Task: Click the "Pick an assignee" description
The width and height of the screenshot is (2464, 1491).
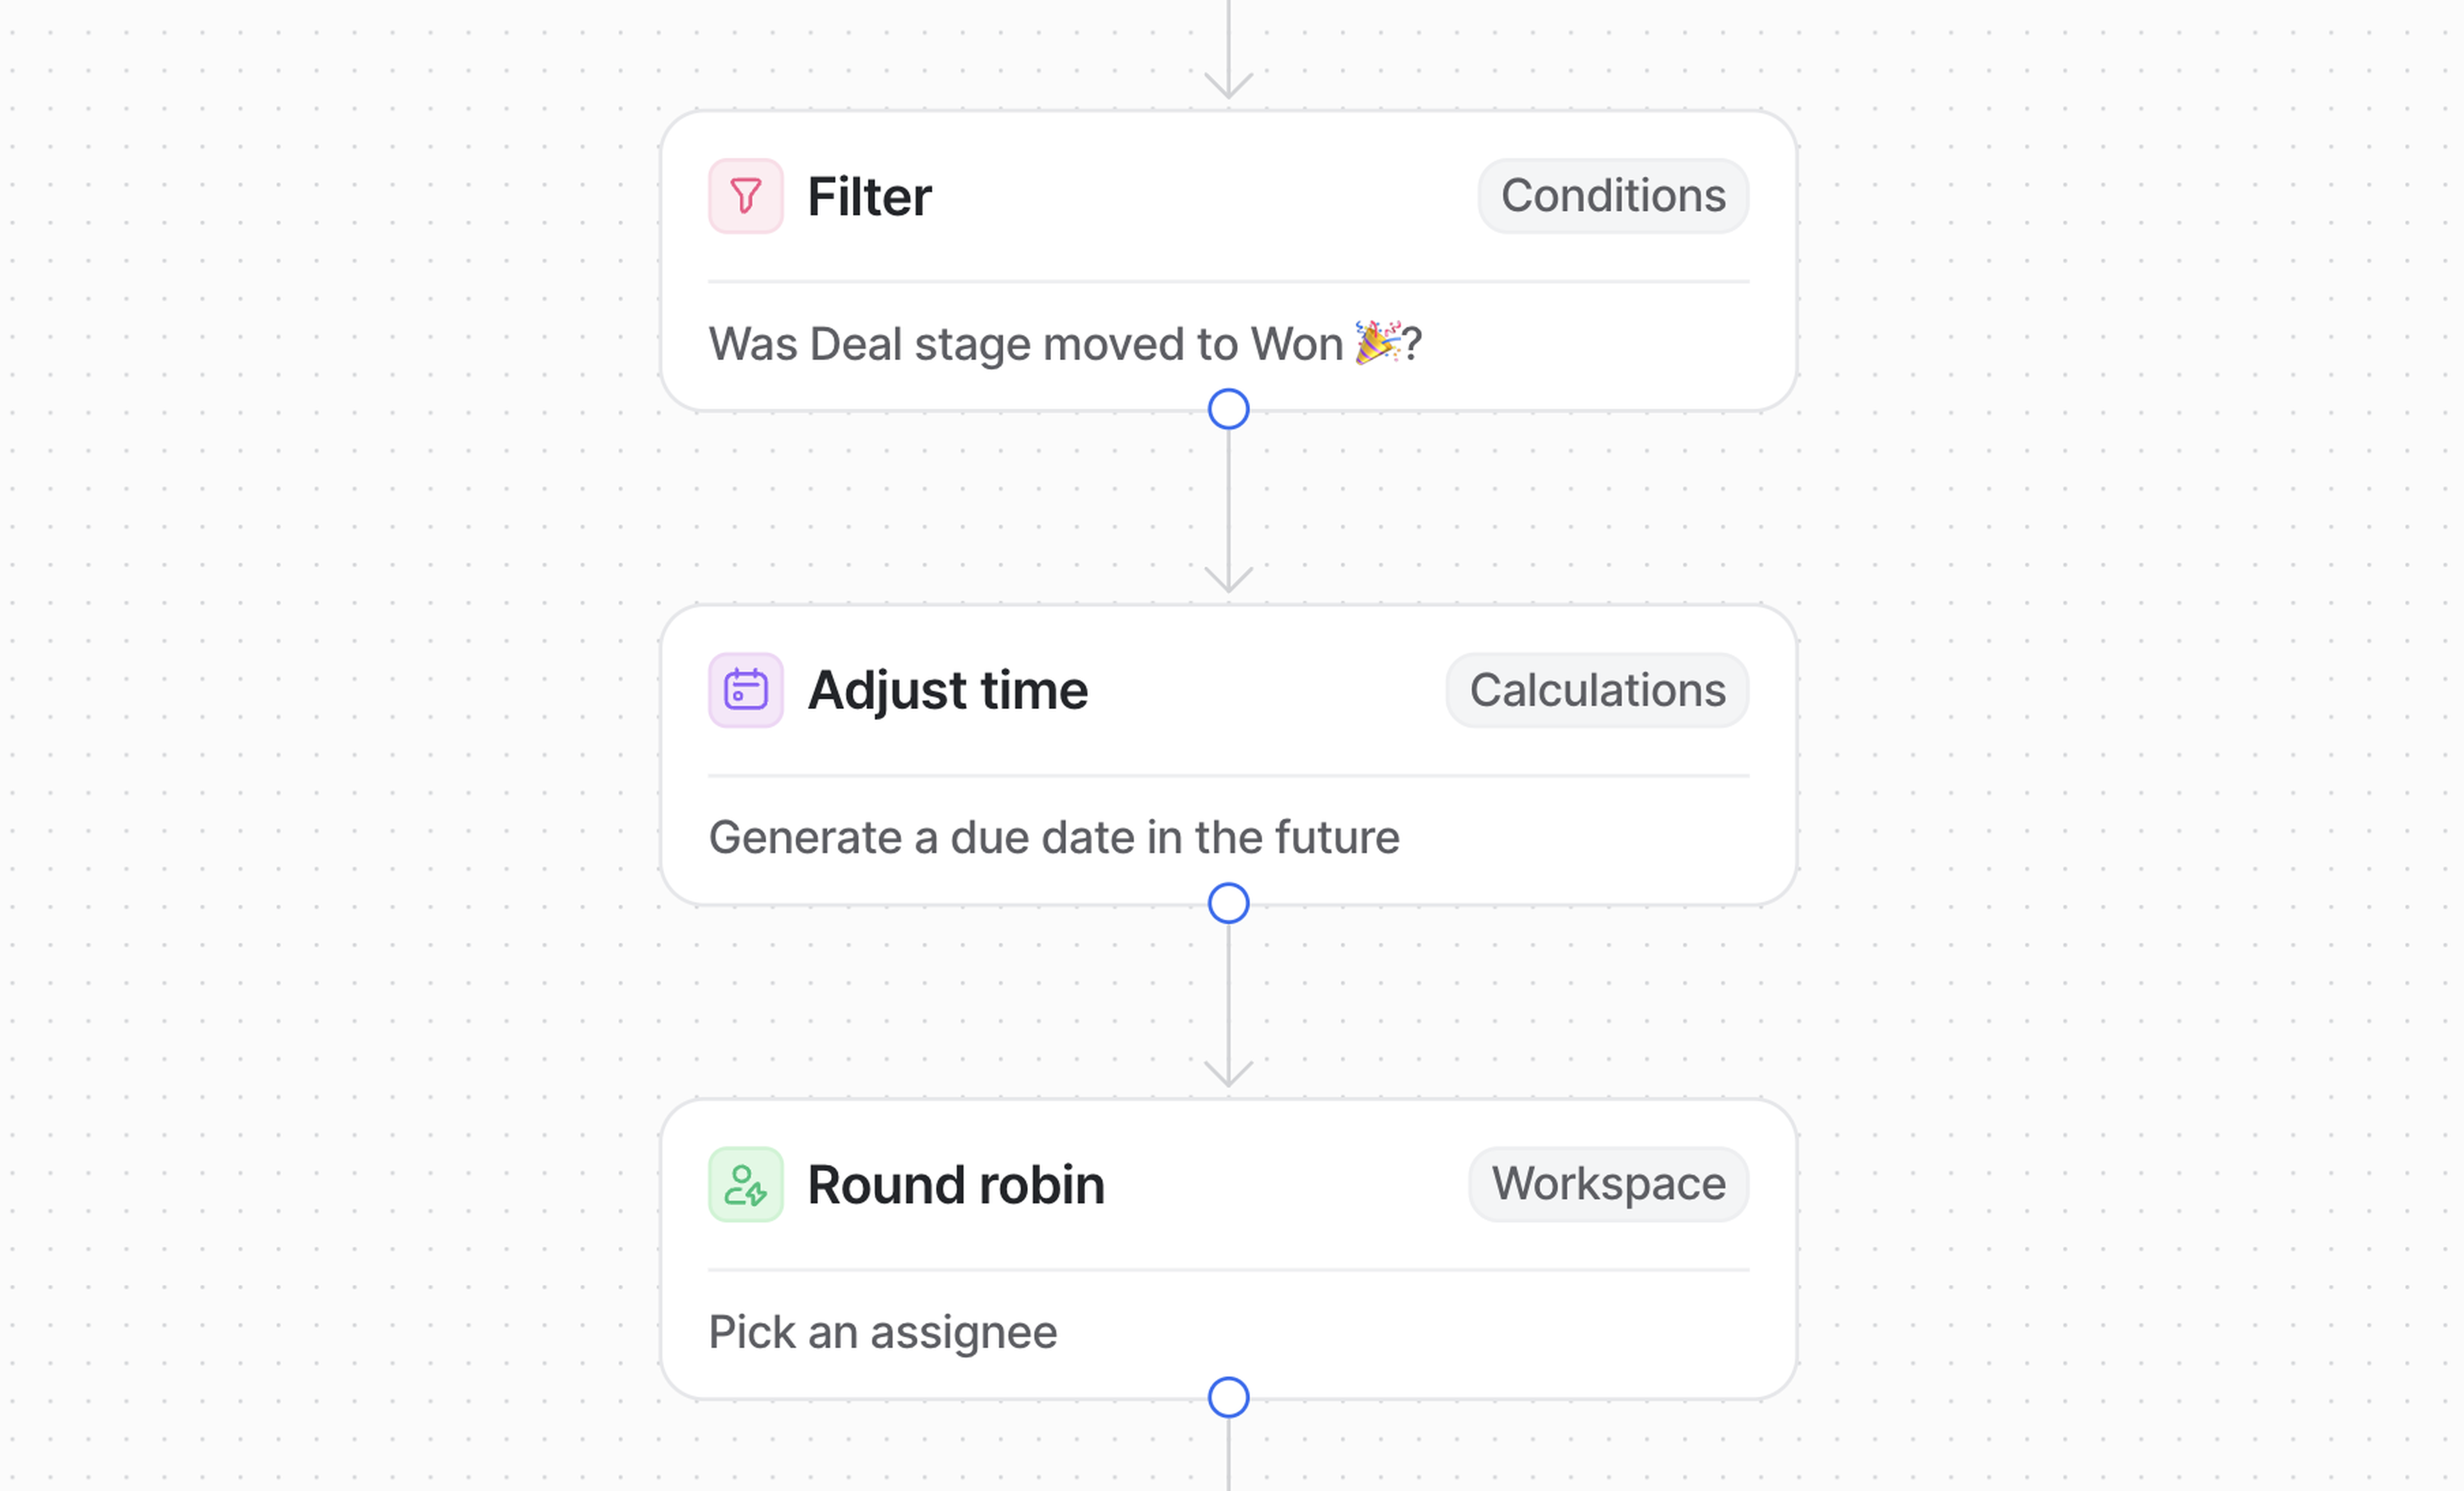Action: tap(882, 1332)
